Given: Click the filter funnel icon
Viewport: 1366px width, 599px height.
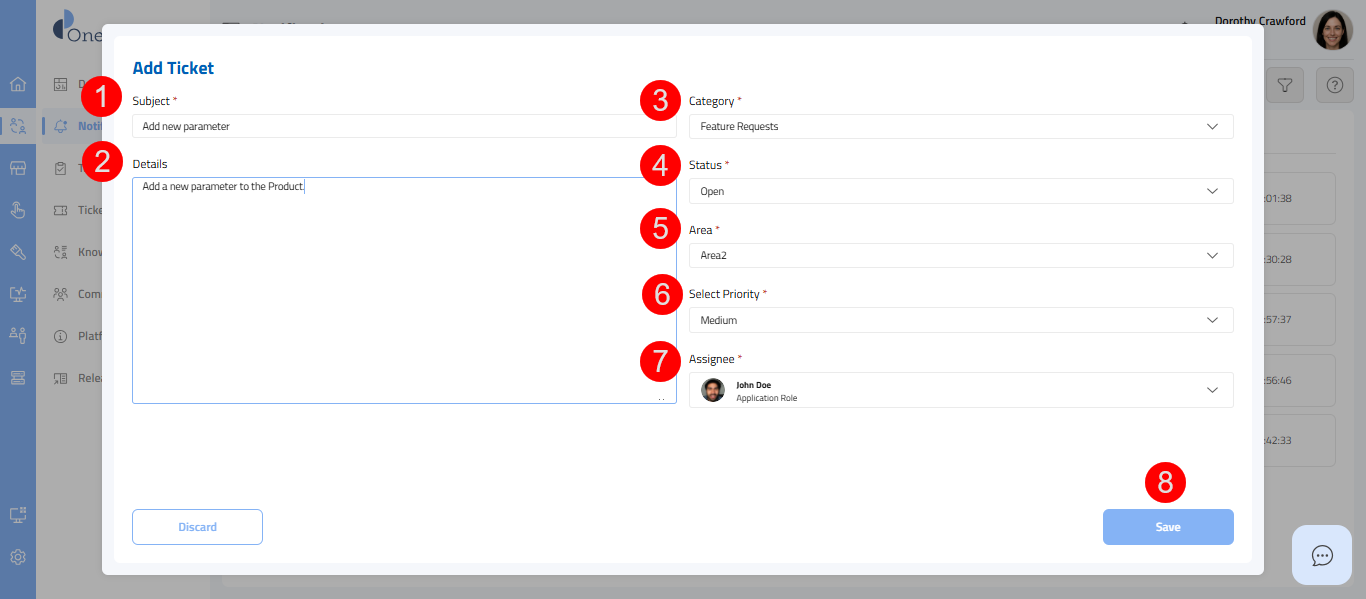Looking at the screenshot, I should point(1285,86).
